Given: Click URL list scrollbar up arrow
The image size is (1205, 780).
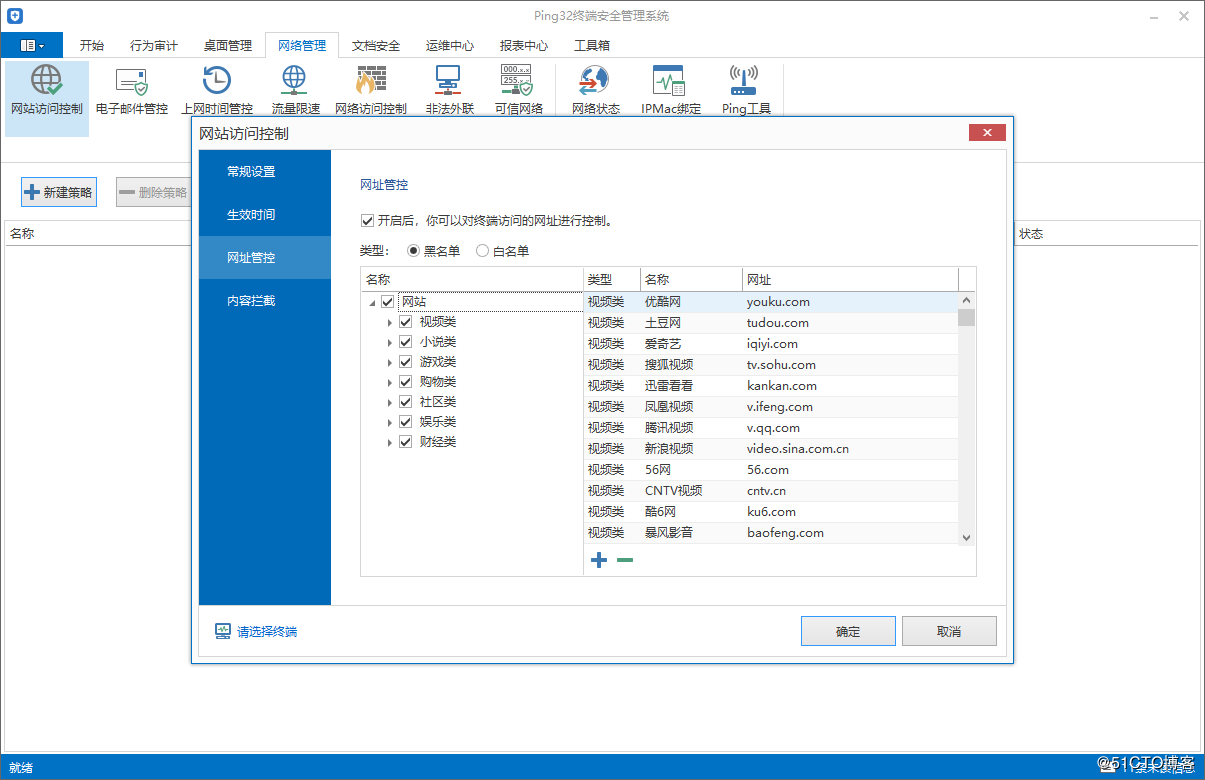Looking at the screenshot, I should tap(966, 299).
